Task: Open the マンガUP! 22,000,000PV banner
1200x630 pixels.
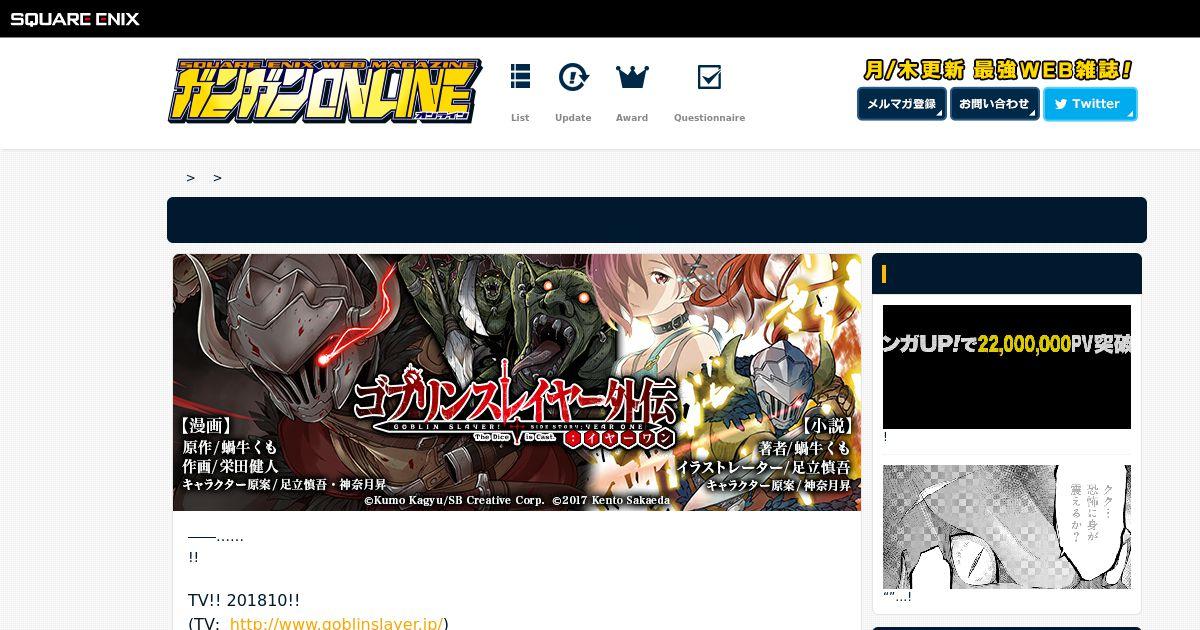Action: point(1007,367)
